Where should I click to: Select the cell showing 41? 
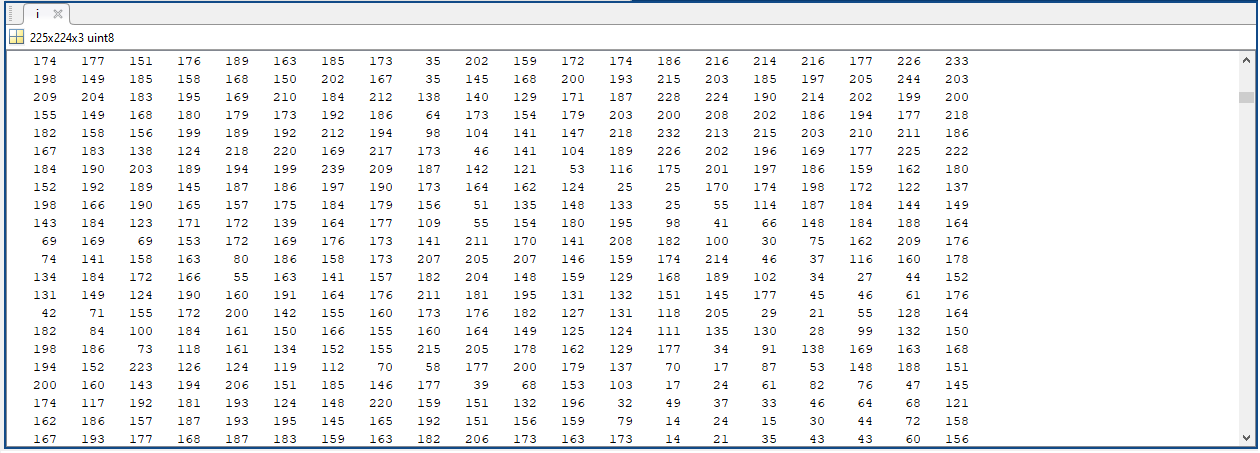click(x=721, y=223)
